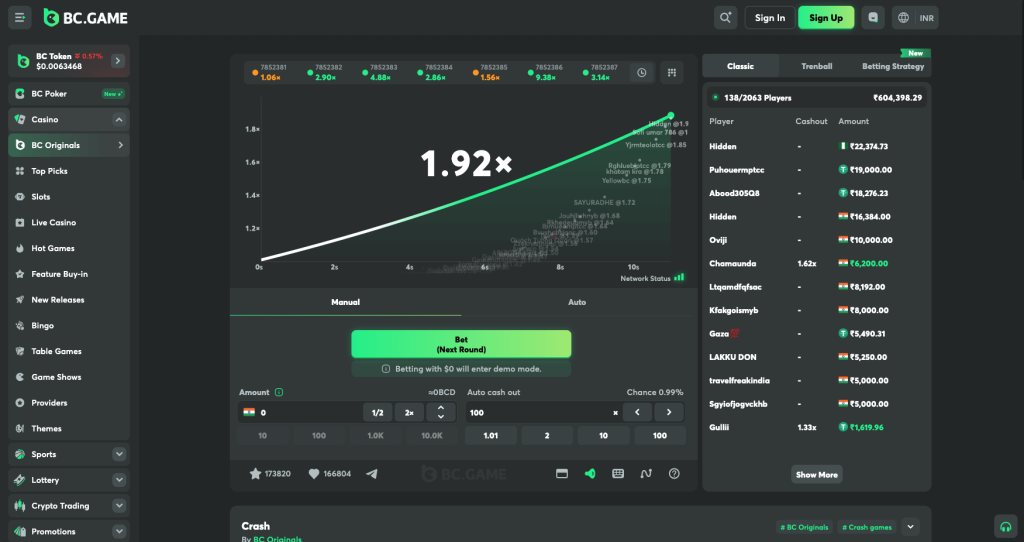Select round 7852381 result 1.06x
The height and width of the screenshot is (542, 1024).
click(x=270, y=72)
